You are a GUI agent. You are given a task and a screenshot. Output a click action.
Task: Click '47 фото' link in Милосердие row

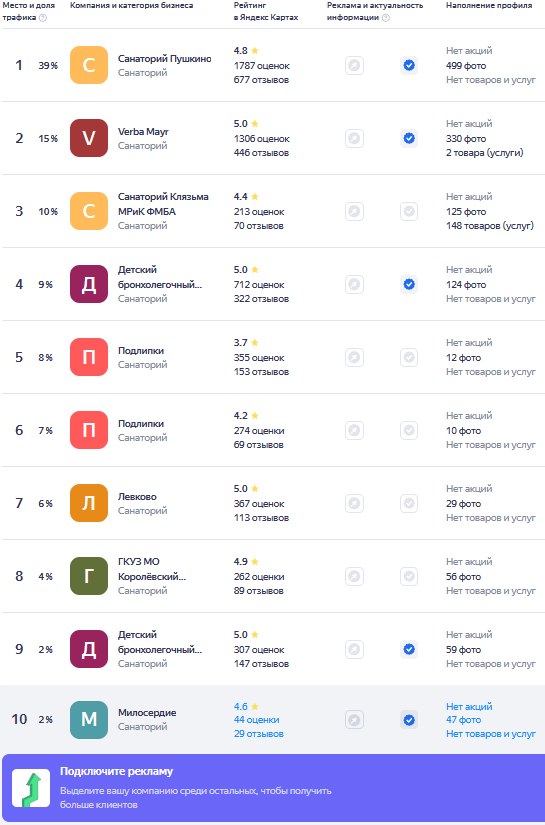[464, 720]
